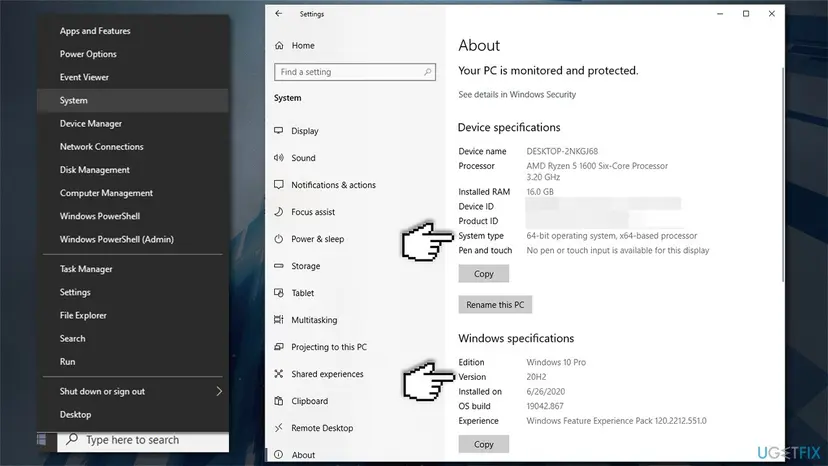828x466 pixels.
Task: Maximize the Settings window
Action: coord(746,14)
